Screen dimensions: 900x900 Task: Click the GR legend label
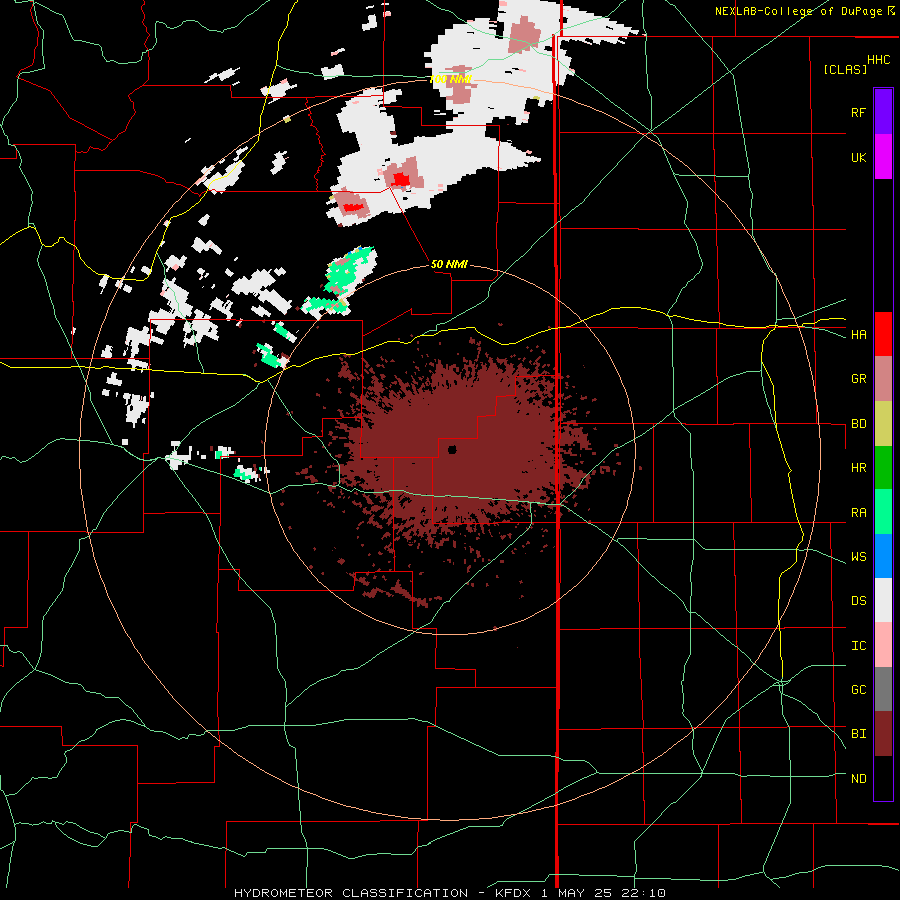click(x=858, y=379)
